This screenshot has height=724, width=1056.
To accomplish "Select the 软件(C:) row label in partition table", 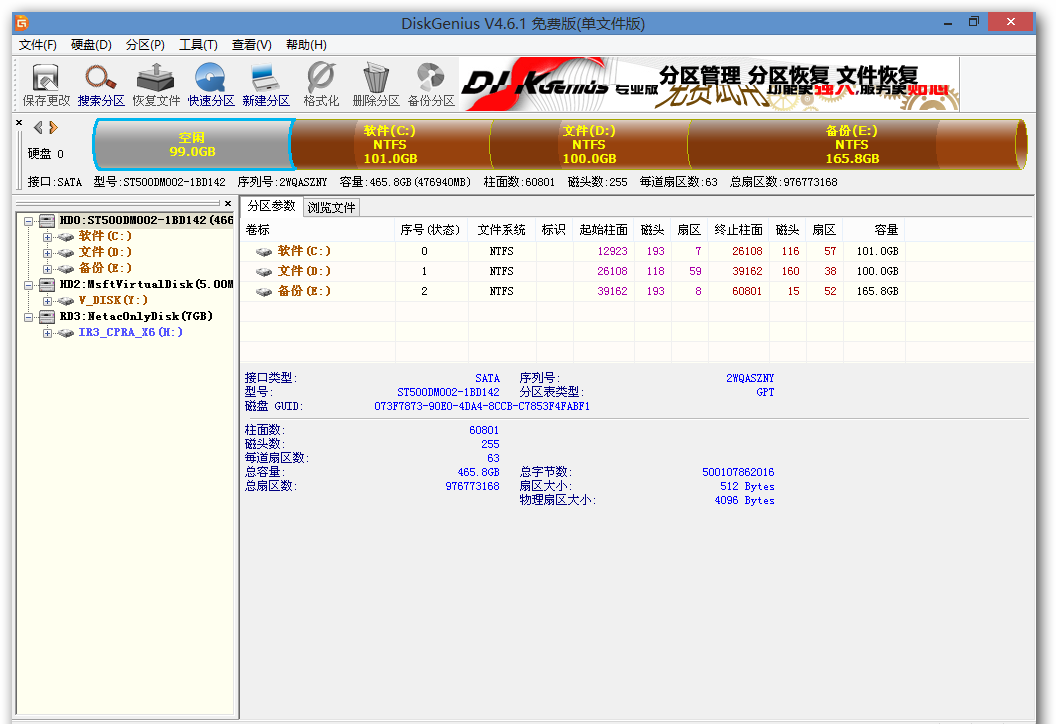I will pyautogui.click(x=304, y=251).
